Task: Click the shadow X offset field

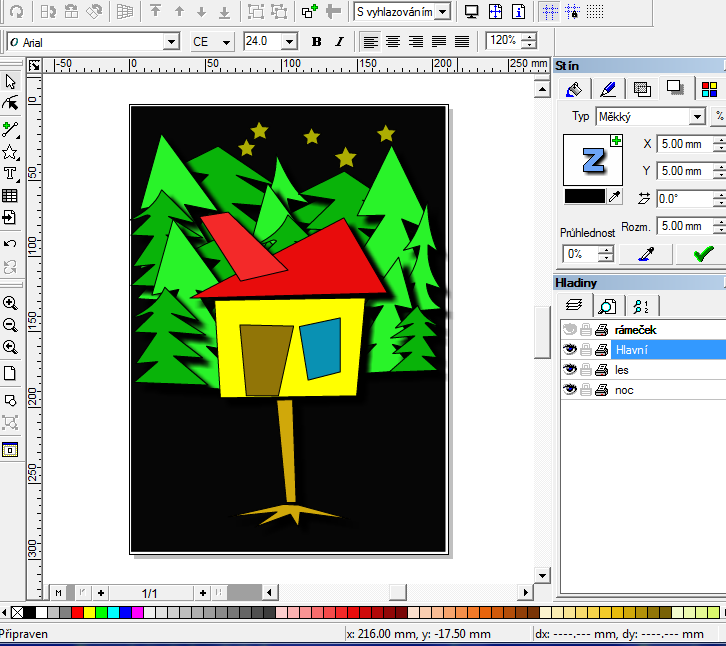Action: point(685,144)
